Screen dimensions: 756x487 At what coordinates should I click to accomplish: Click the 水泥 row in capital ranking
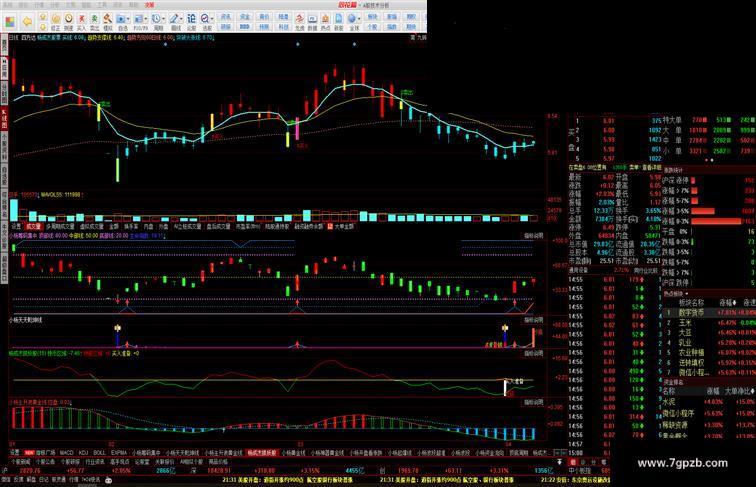pyautogui.click(x=707, y=402)
